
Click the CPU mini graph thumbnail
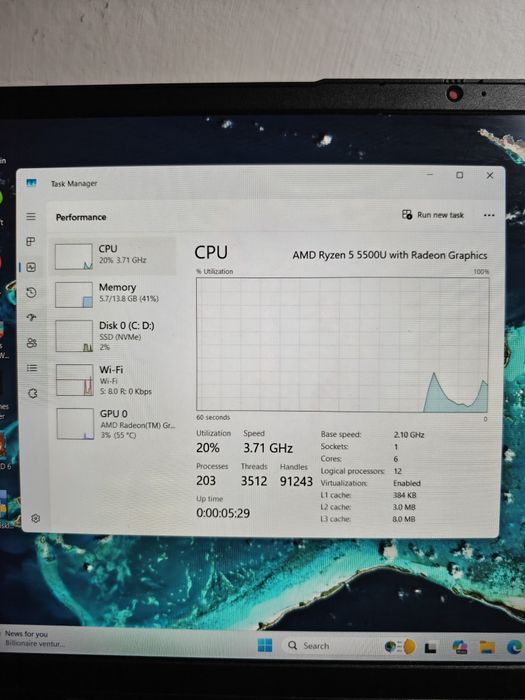74,256
